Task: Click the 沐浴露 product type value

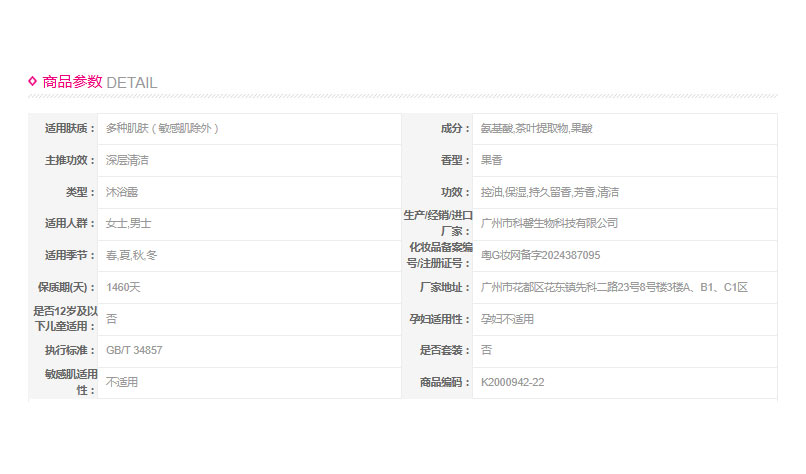Action: coord(121,192)
